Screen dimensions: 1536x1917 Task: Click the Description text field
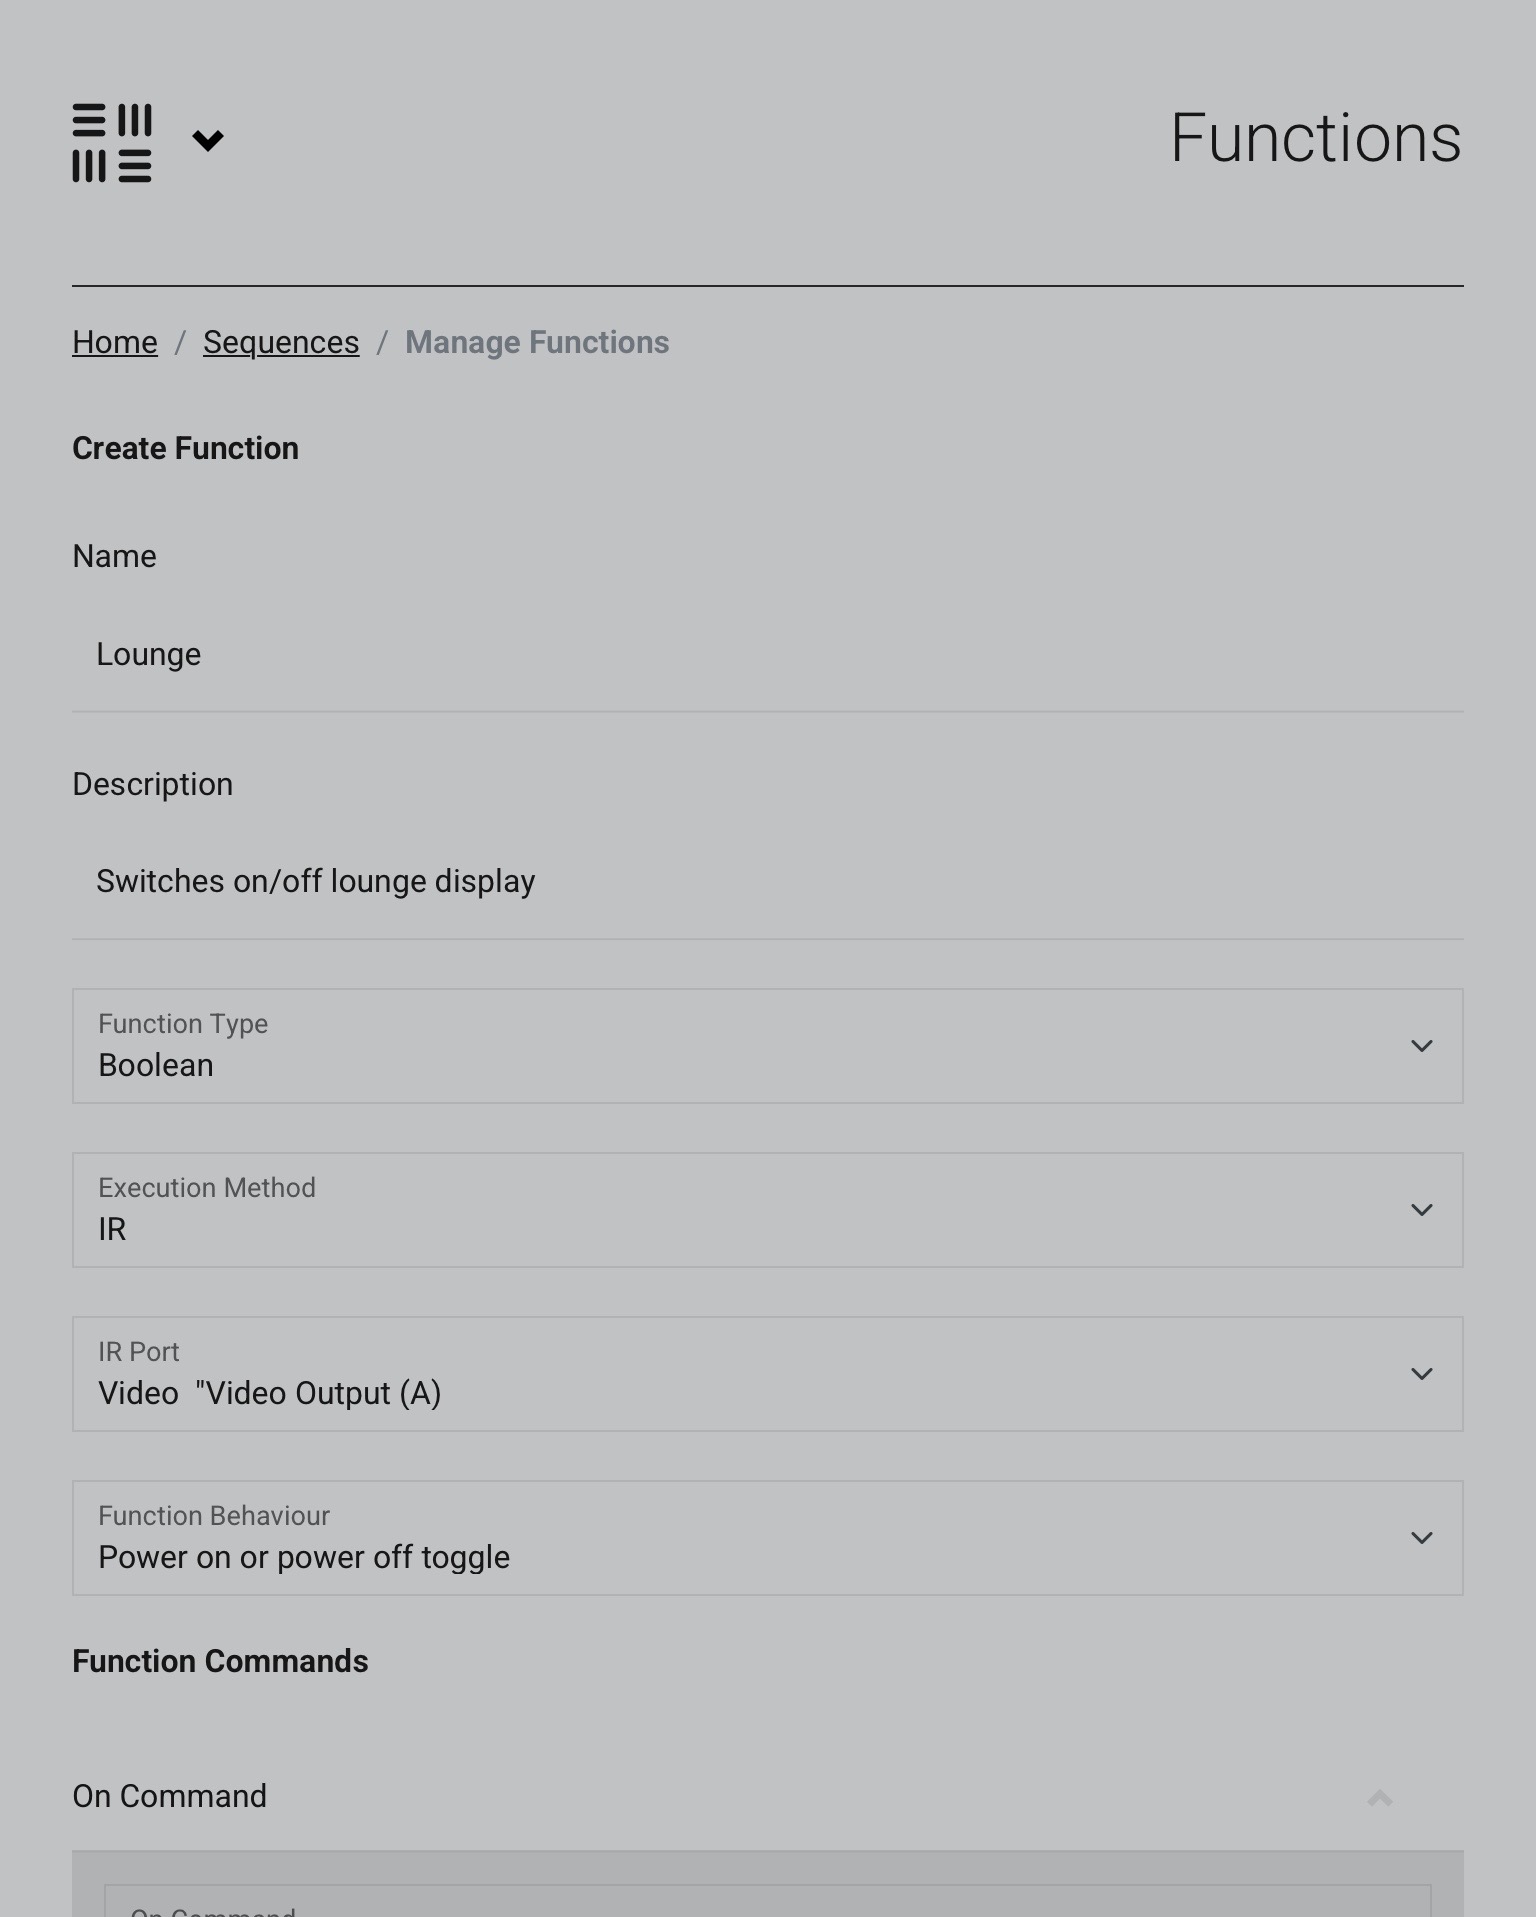[x=768, y=882]
